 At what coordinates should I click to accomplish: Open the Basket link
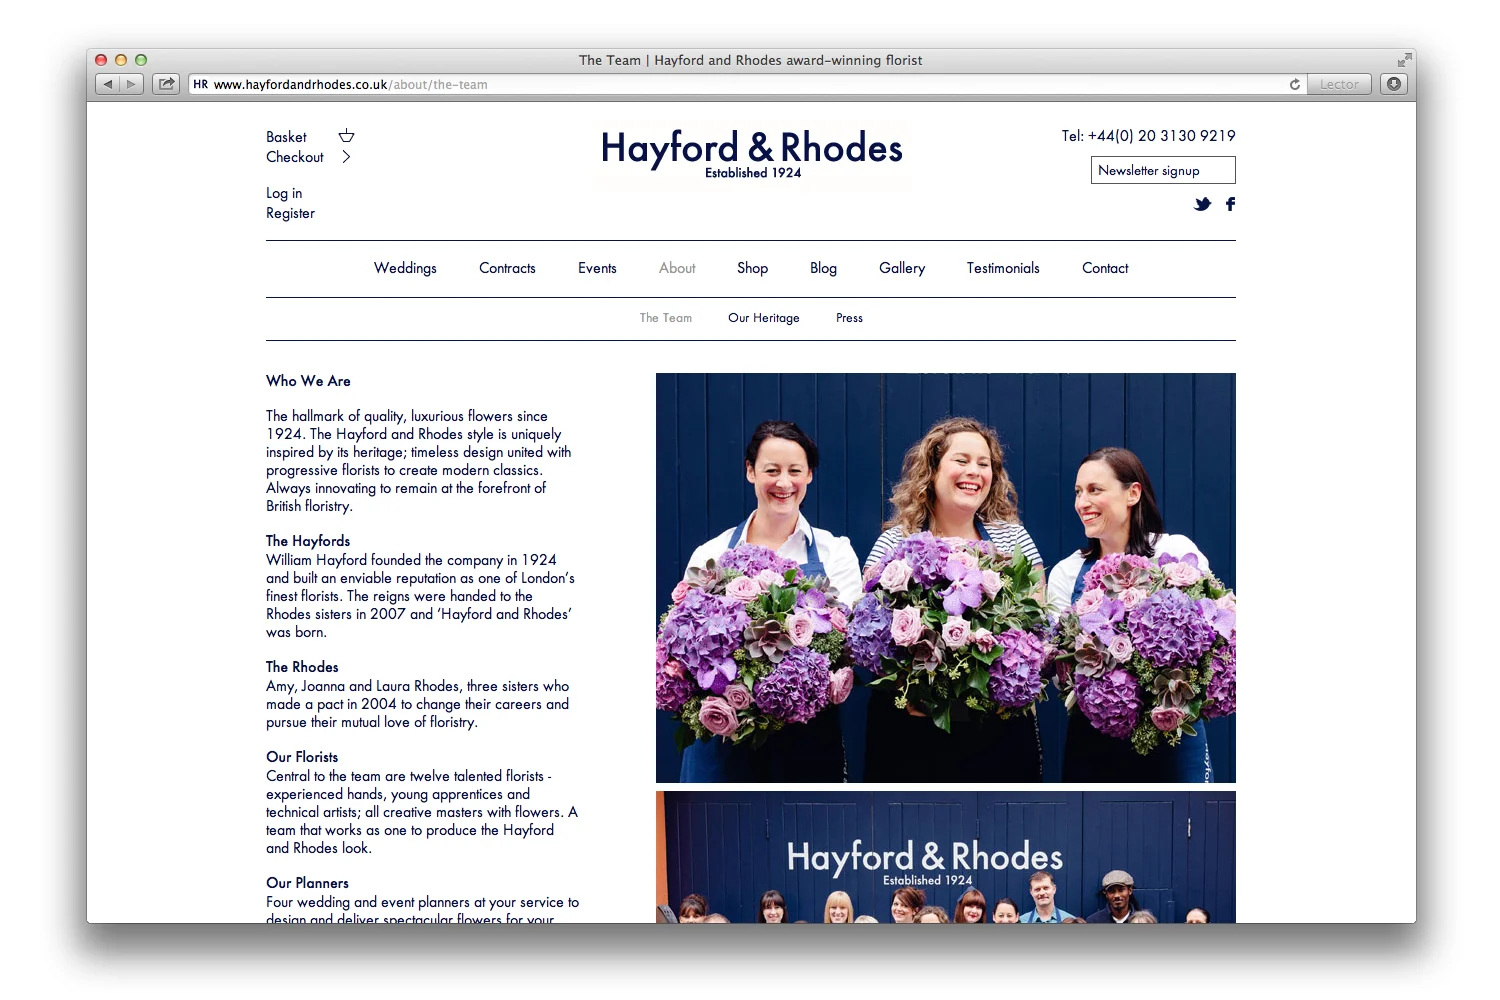[286, 137]
